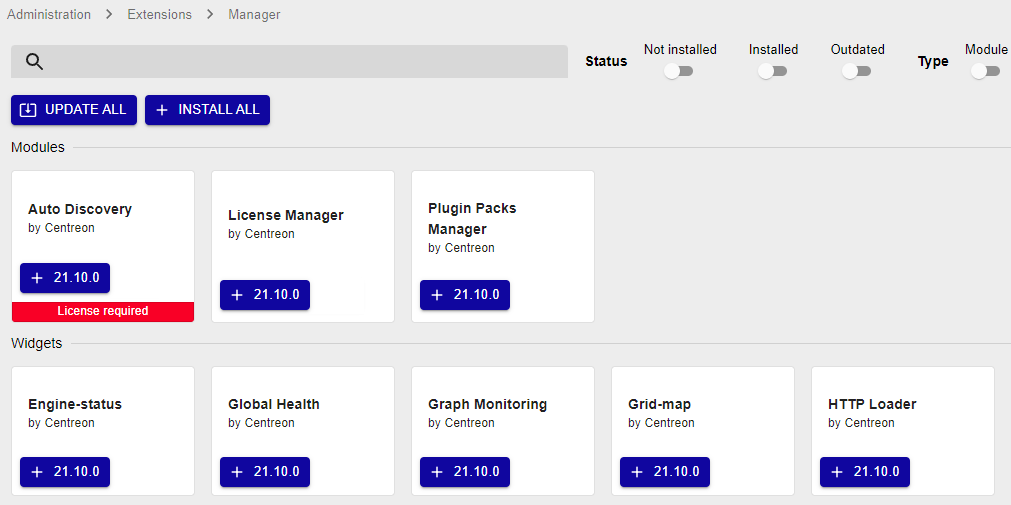Switch on the Outdated status filter

856,71
